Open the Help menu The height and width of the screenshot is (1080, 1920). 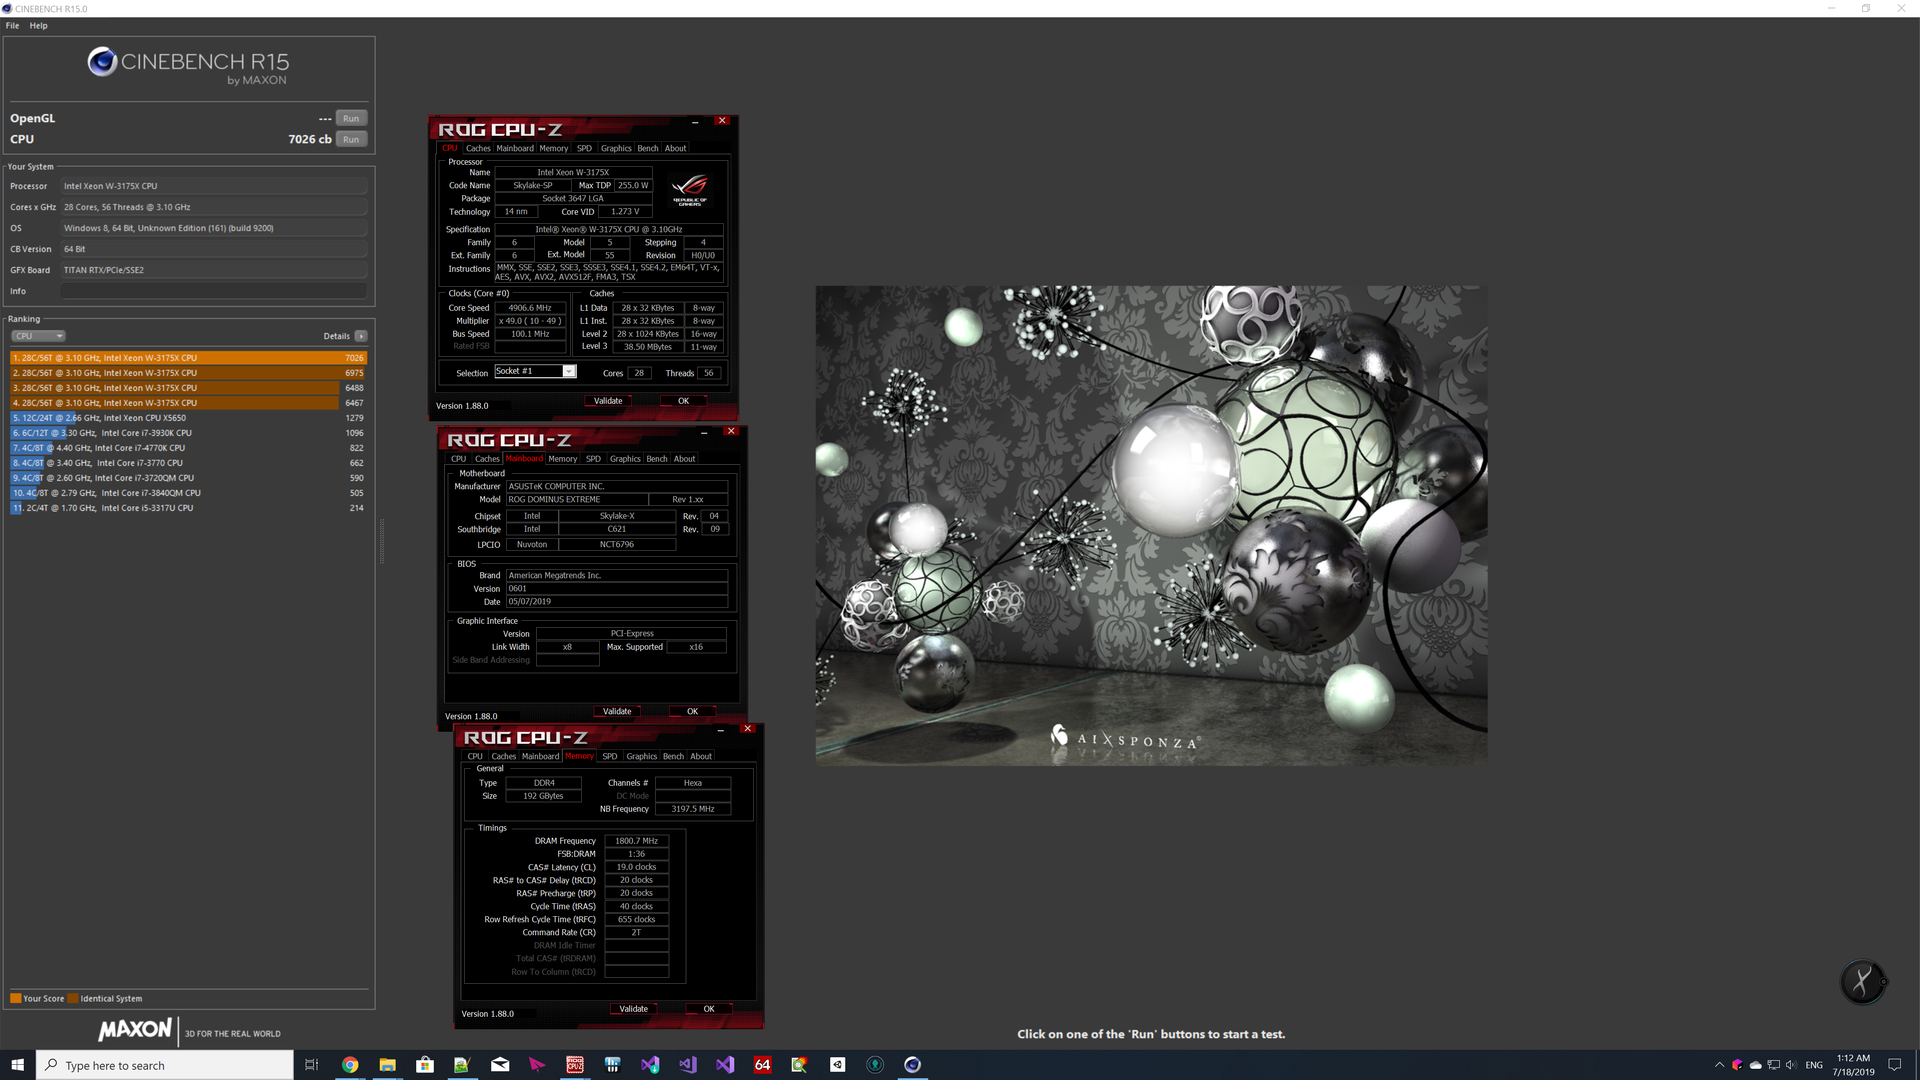[38, 26]
